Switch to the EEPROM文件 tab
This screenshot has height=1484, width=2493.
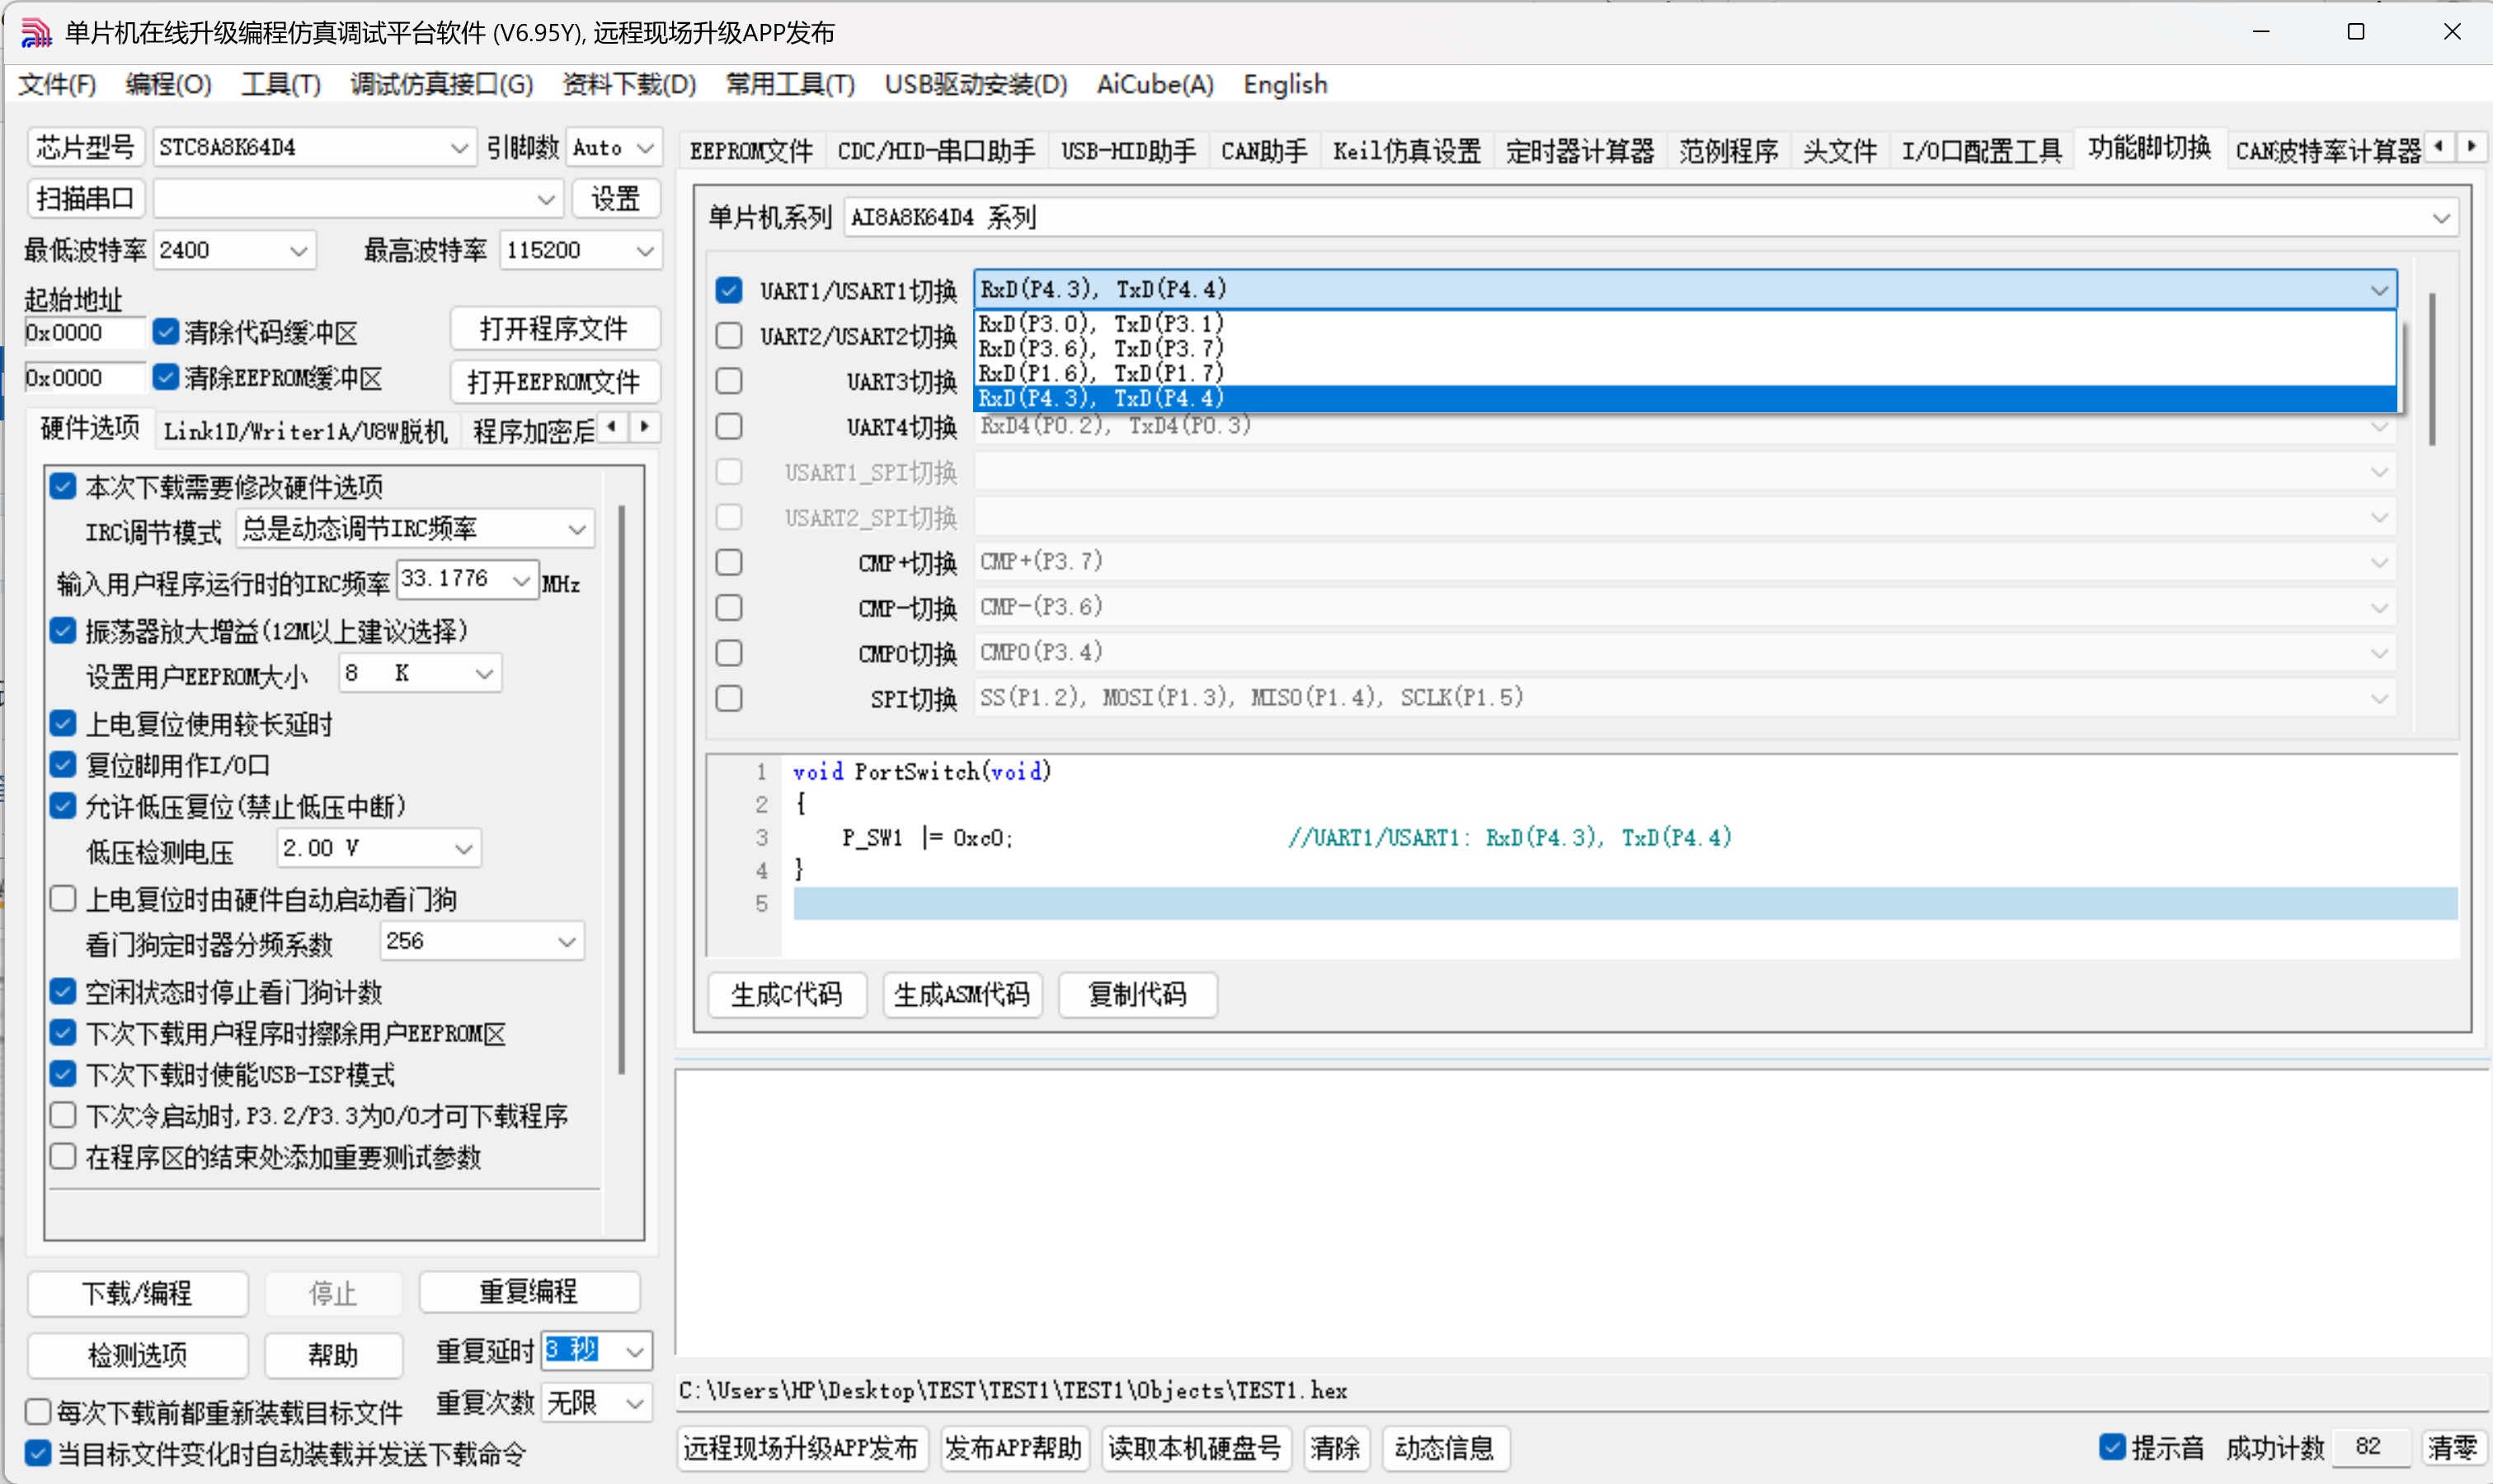pyautogui.click(x=751, y=151)
